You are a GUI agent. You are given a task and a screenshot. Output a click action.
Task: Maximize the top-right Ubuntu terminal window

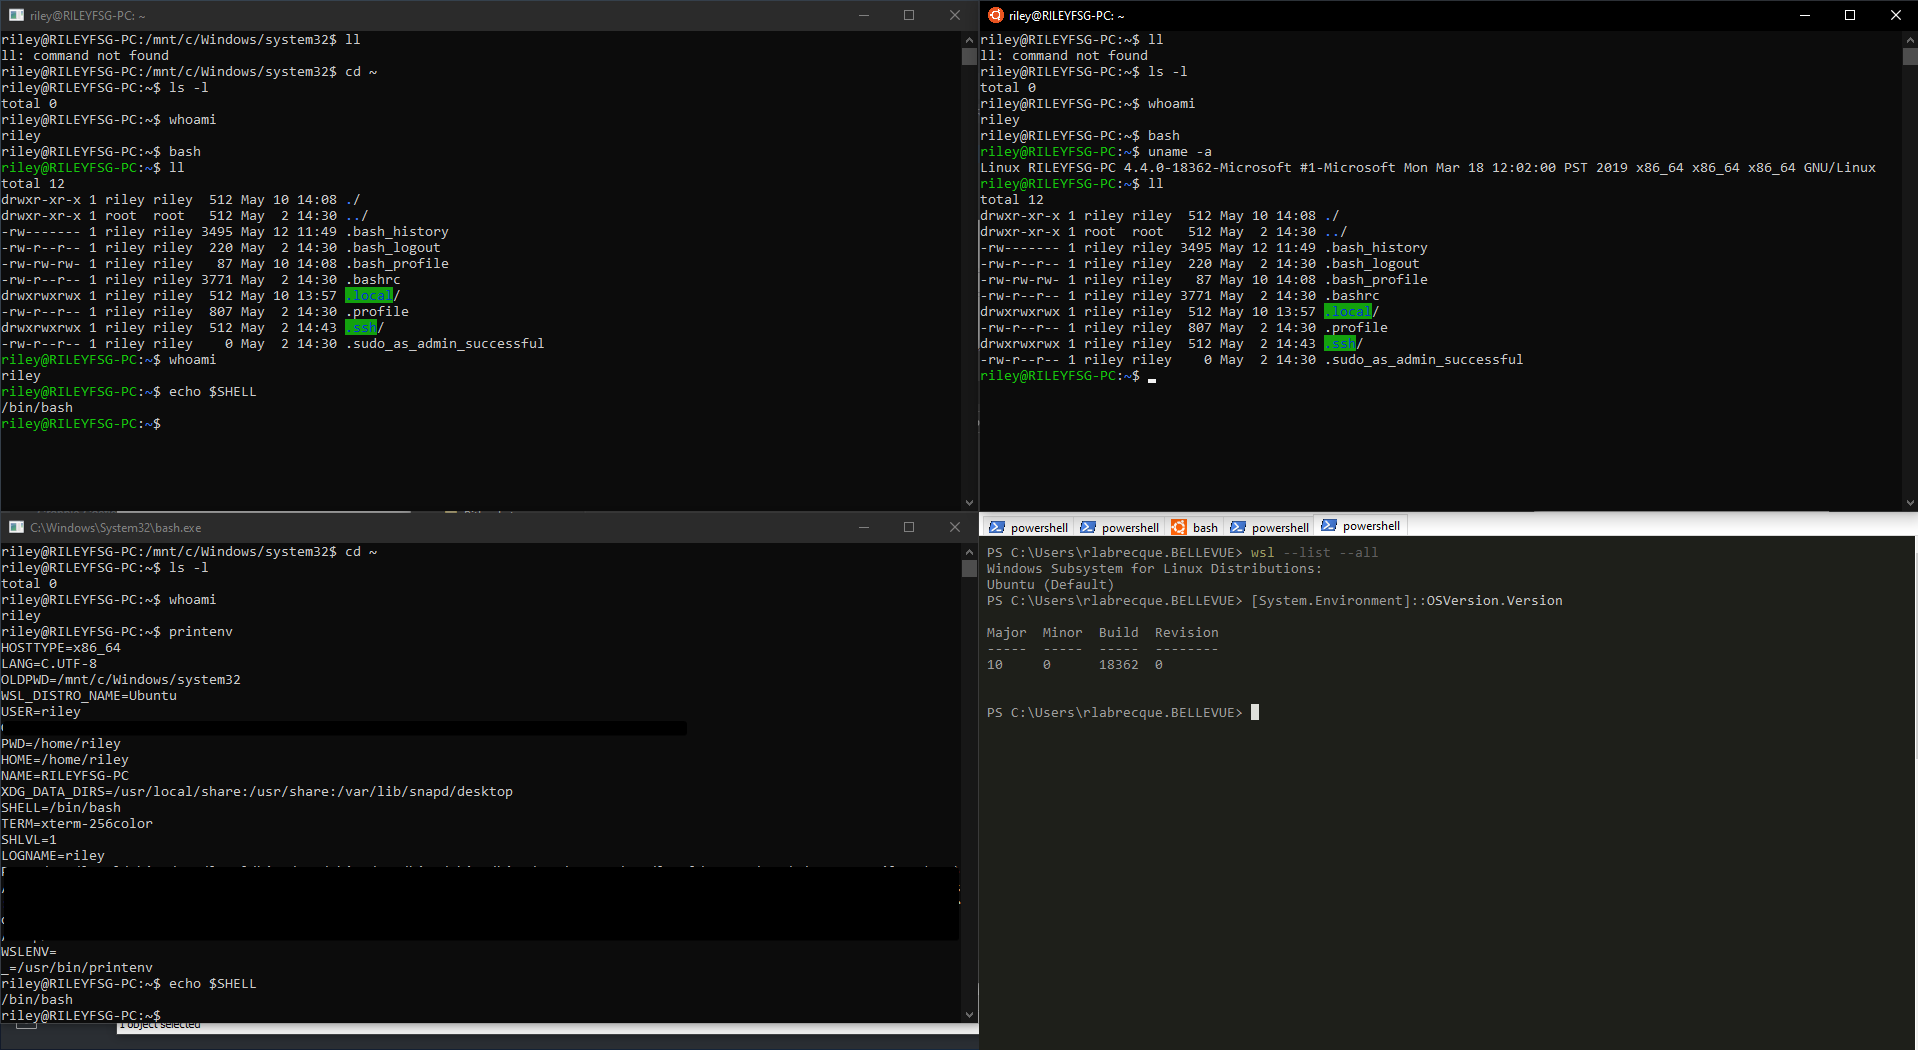tap(1850, 15)
